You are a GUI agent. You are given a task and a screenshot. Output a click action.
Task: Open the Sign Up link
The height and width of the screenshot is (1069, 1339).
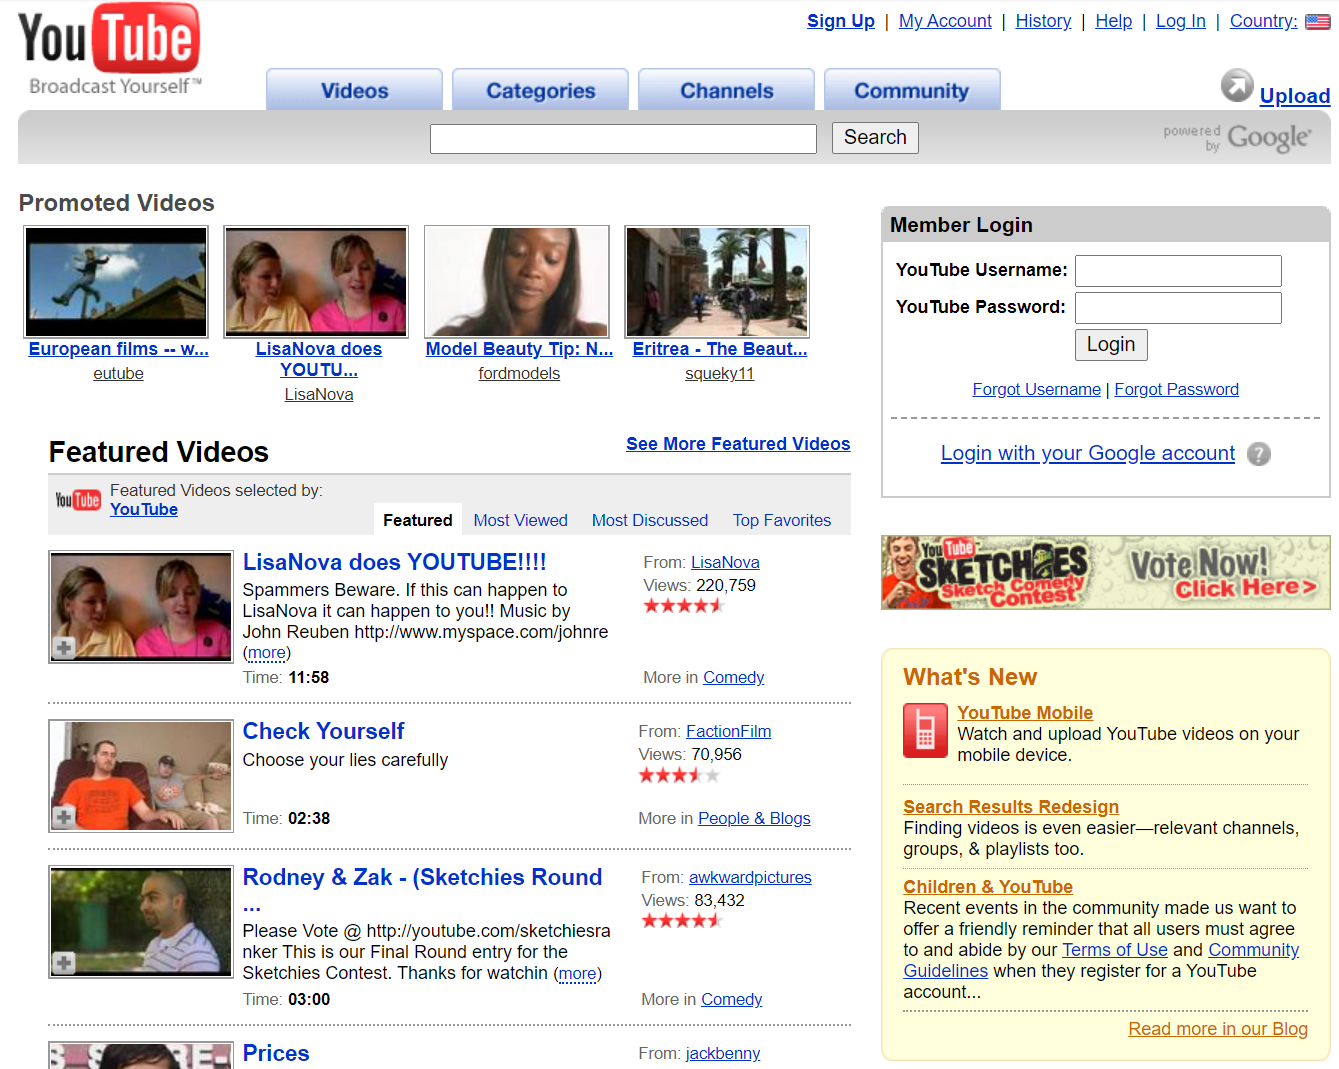pyautogui.click(x=841, y=21)
